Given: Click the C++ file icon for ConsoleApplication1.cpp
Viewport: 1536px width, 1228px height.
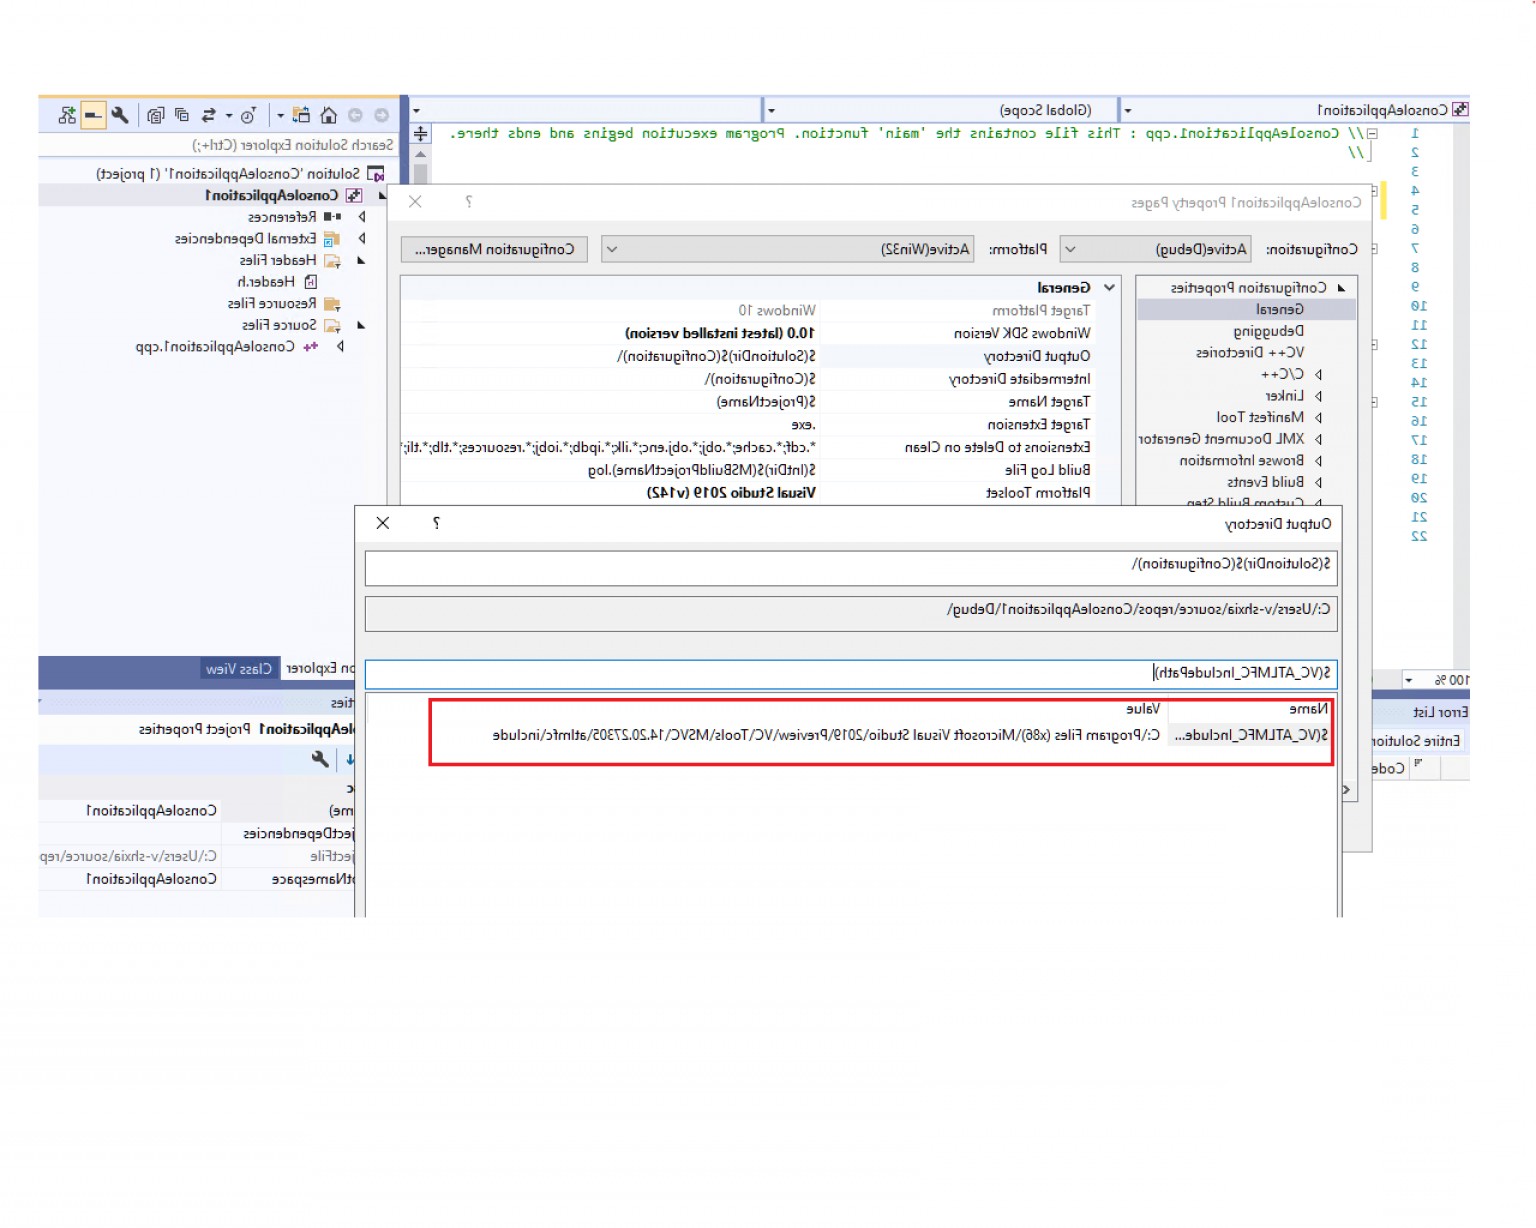Looking at the screenshot, I should pyautogui.click(x=311, y=347).
